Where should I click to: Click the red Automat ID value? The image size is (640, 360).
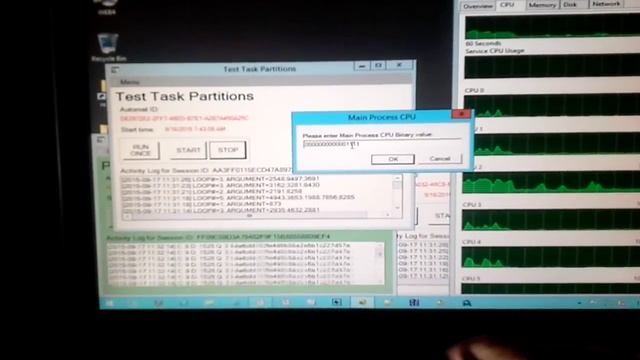click(184, 118)
